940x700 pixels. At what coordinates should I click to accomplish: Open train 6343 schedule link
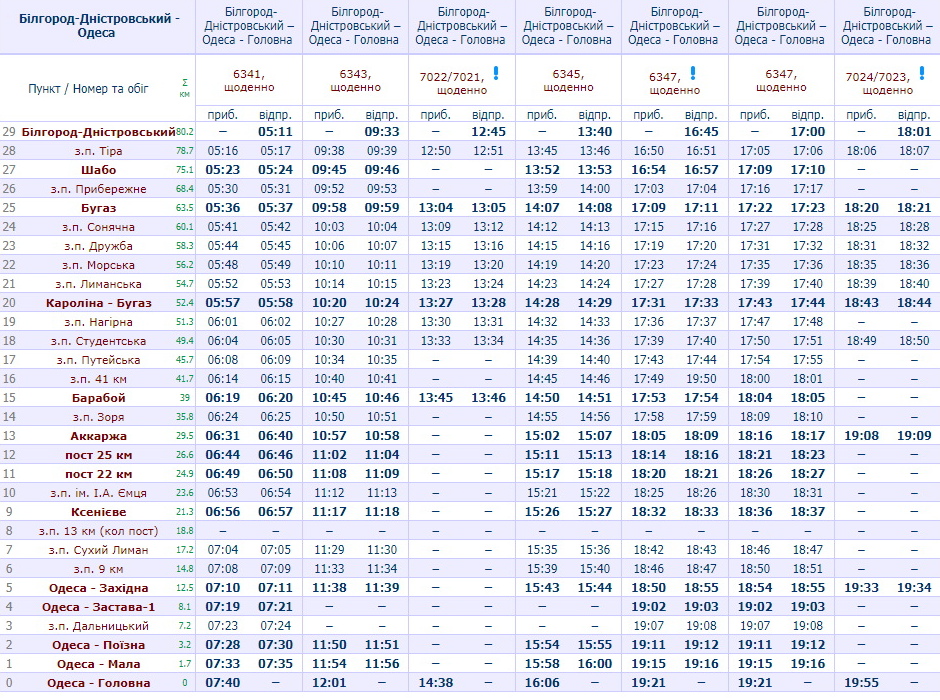tap(355, 74)
